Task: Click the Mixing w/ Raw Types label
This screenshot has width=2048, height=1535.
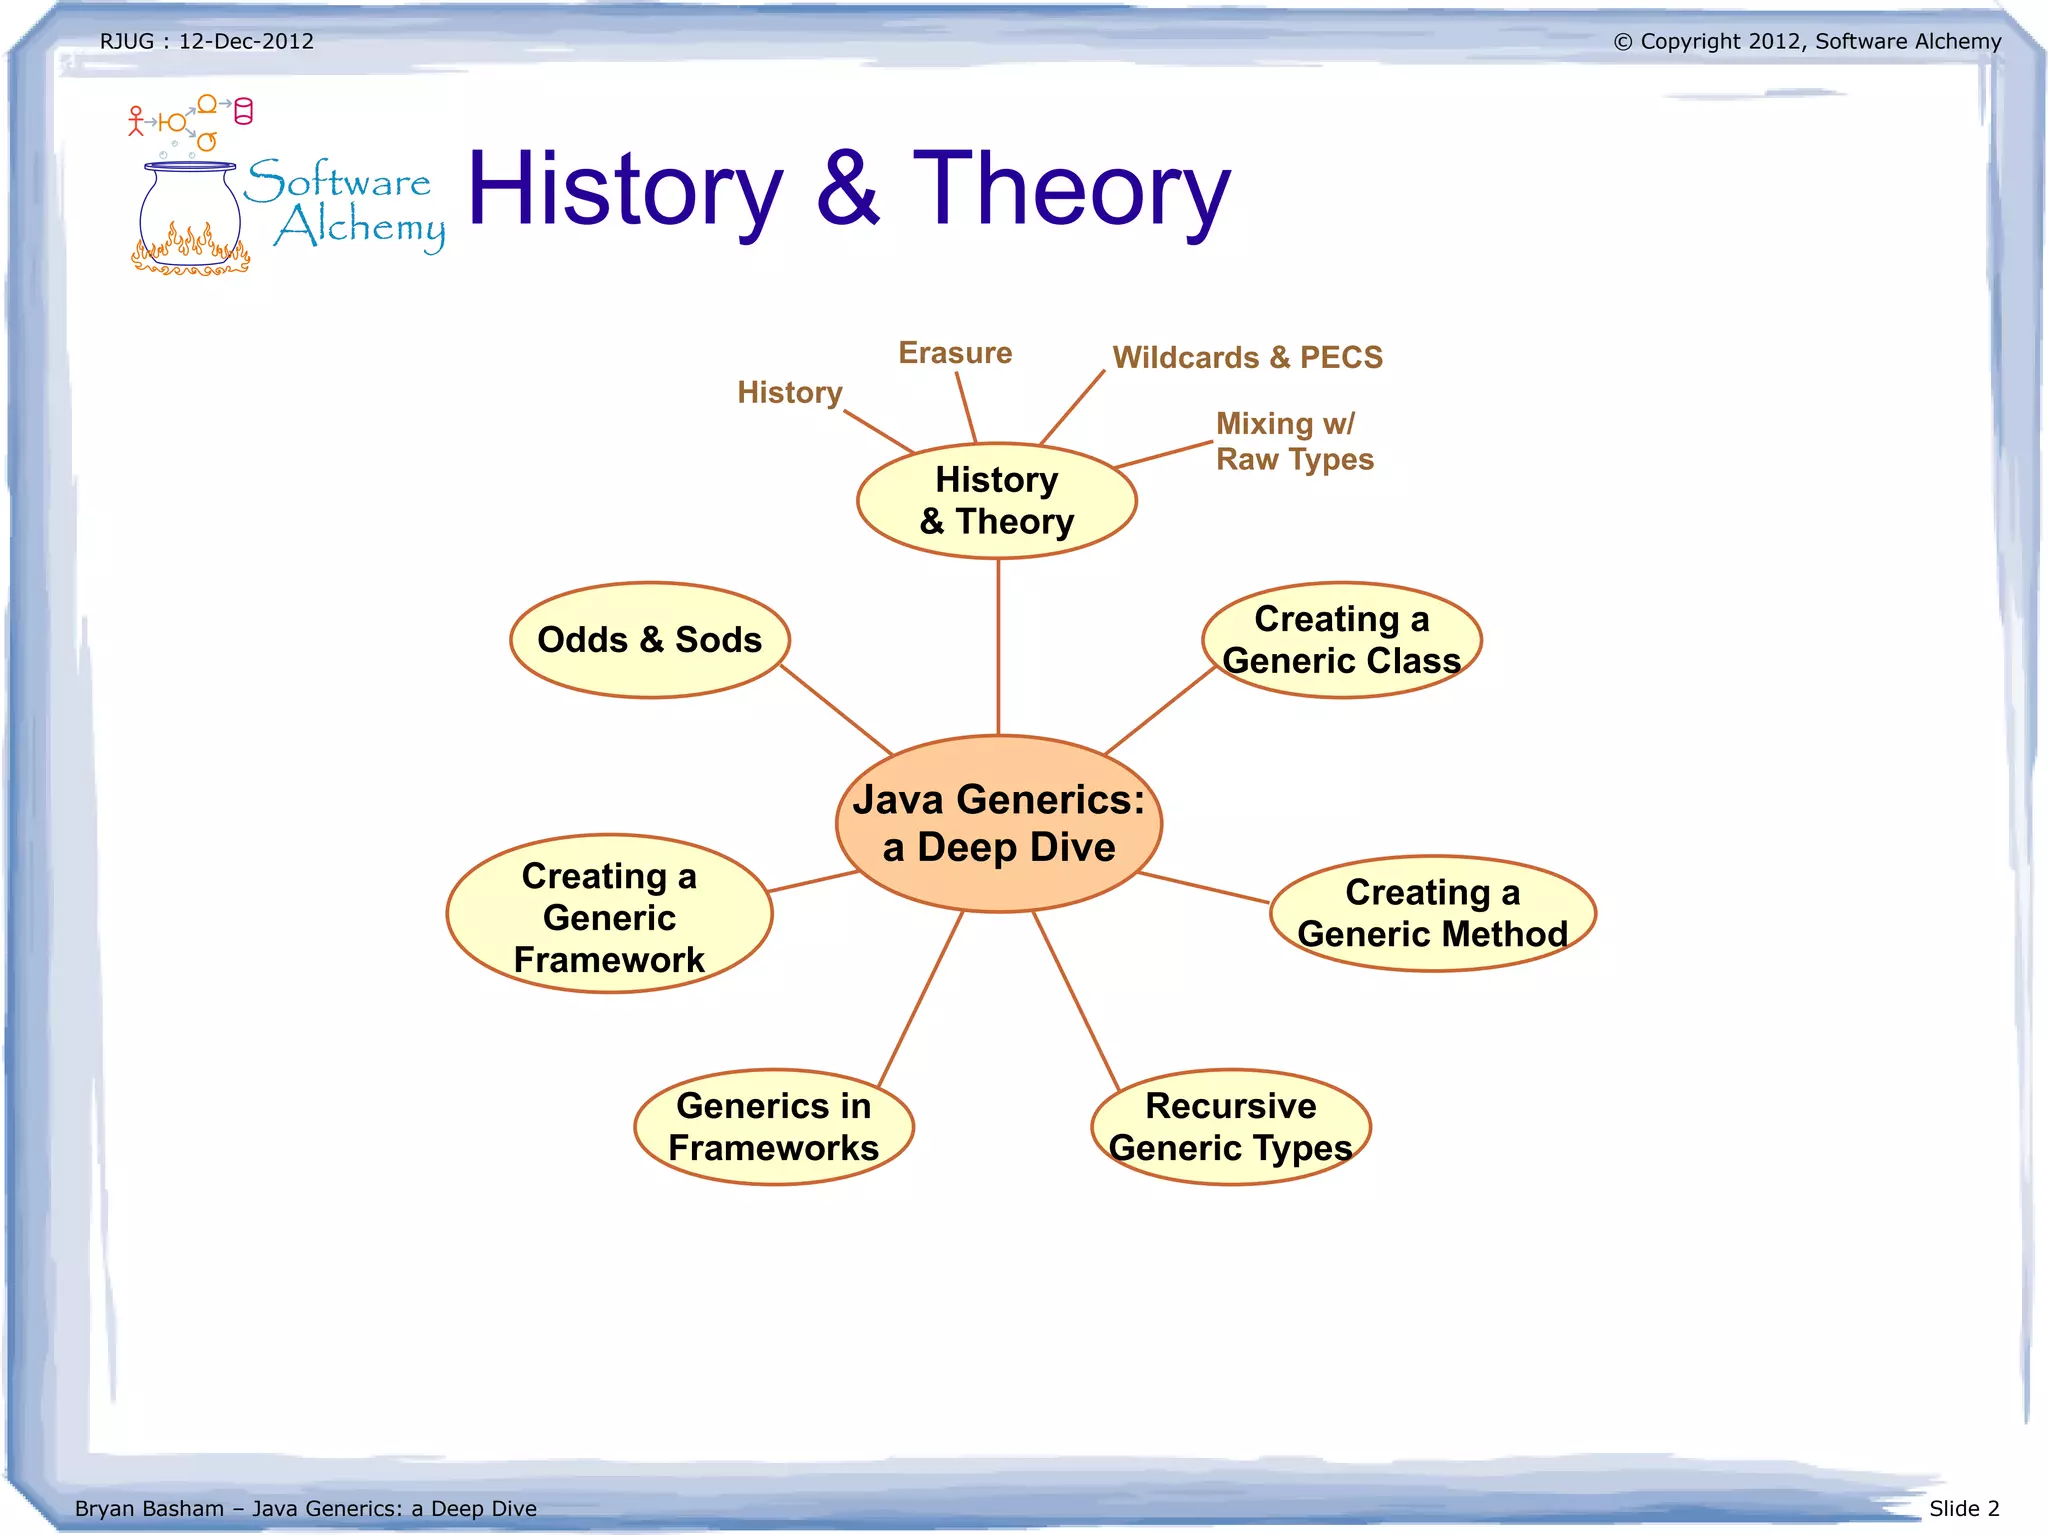Action: [1294, 441]
